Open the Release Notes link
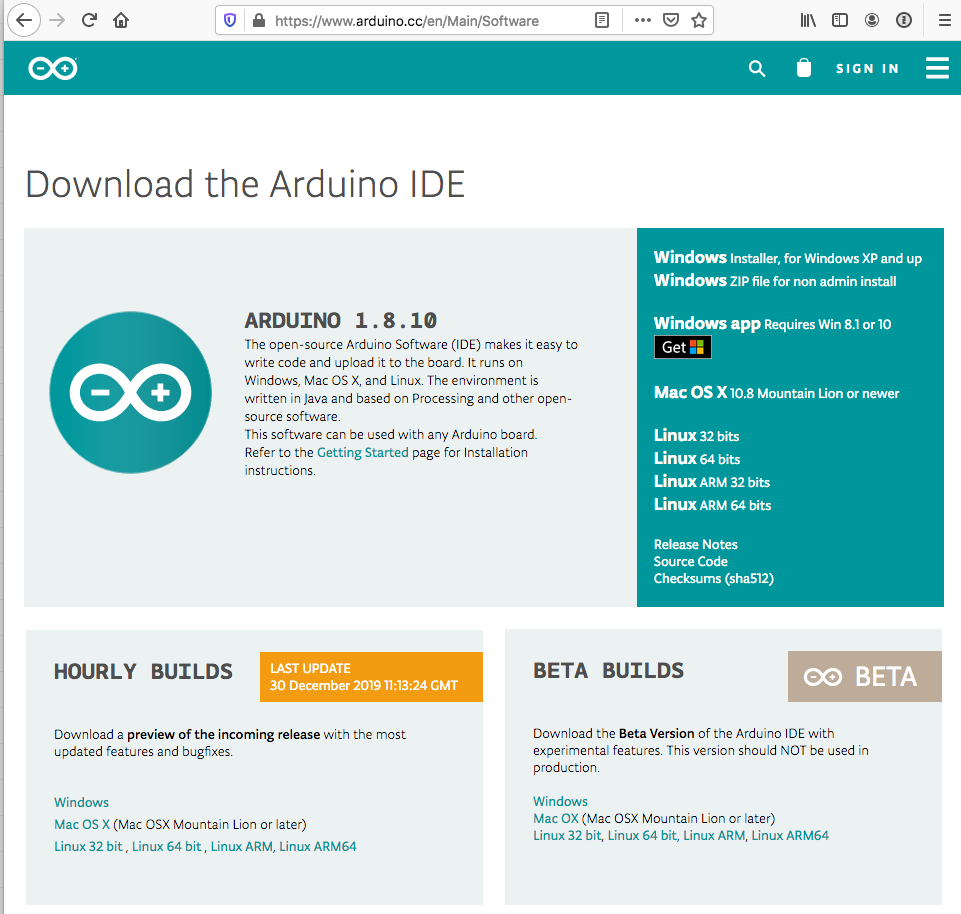This screenshot has height=914, width=961. [696, 544]
